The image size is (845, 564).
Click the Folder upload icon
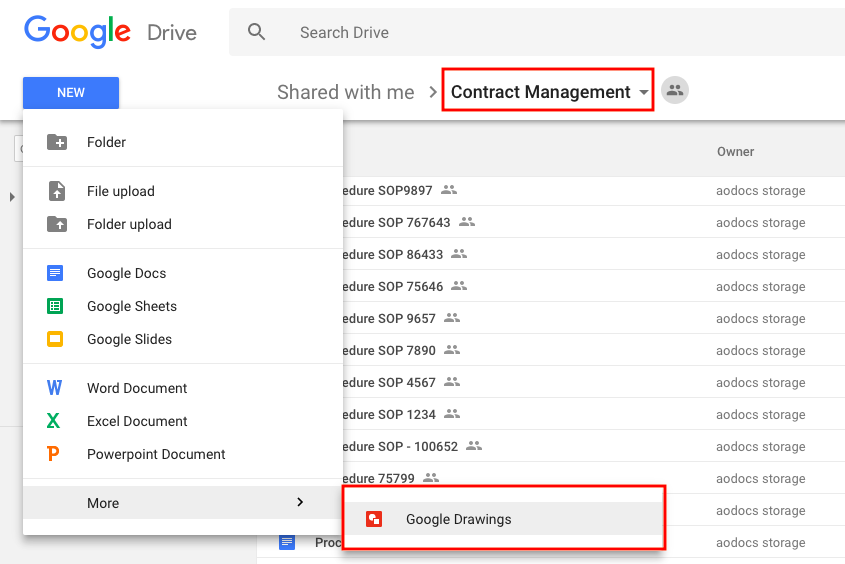57,224
